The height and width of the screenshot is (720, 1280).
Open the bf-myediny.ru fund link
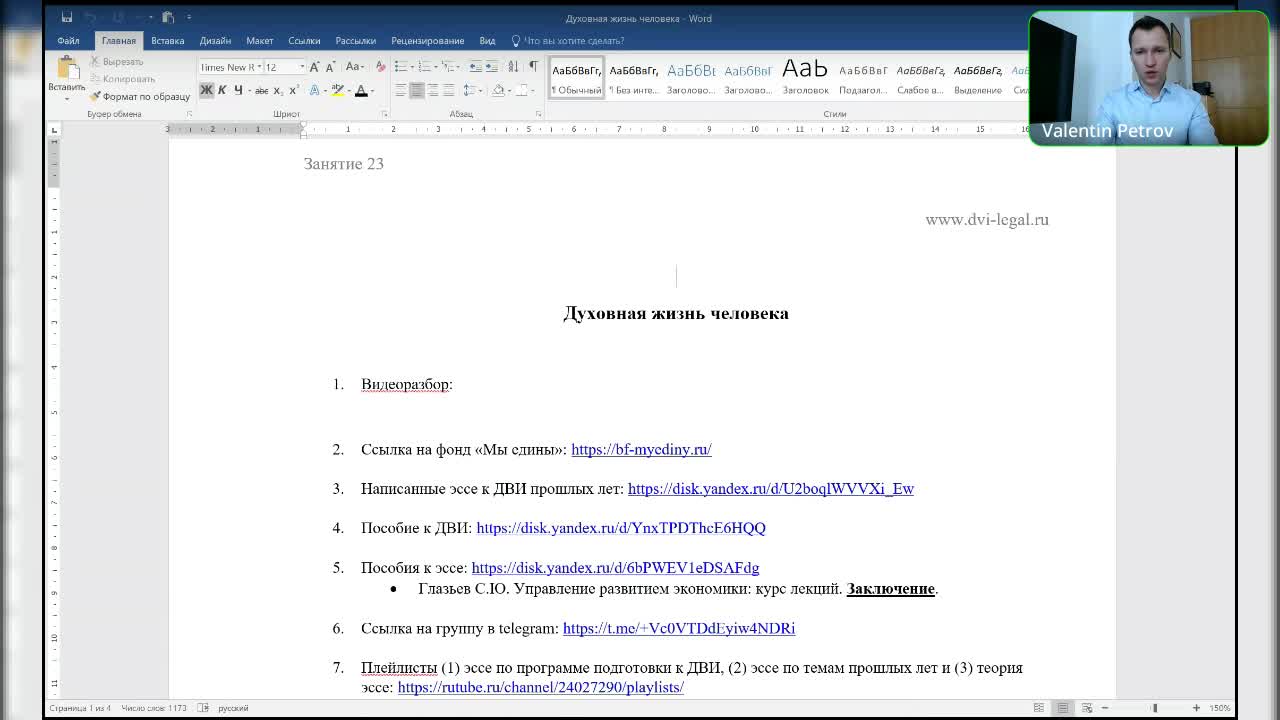(x=641, y=449)
